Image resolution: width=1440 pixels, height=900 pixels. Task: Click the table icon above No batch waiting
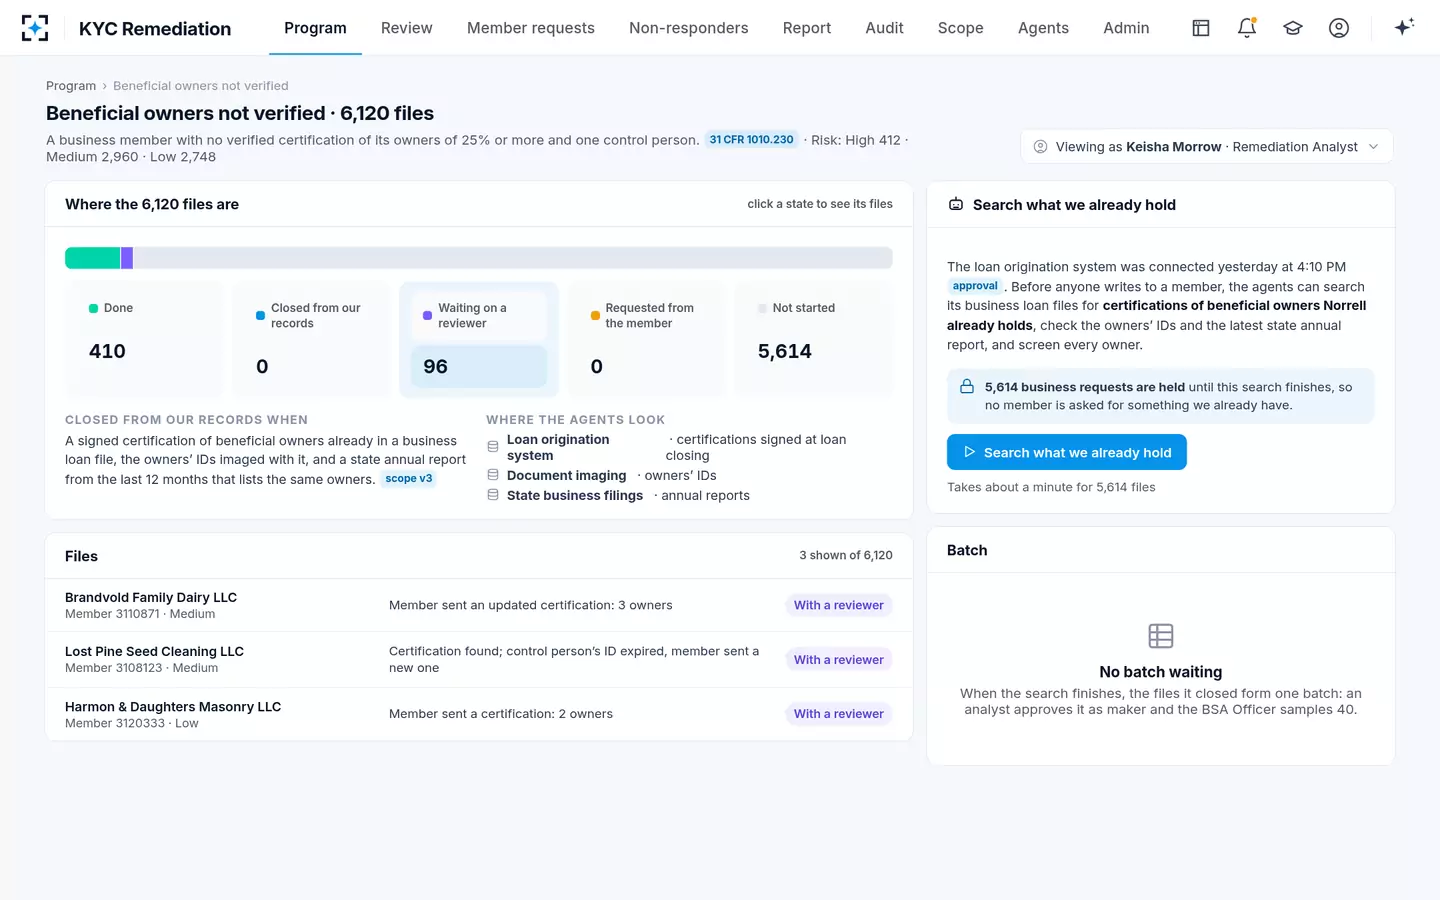[1161, 636]
